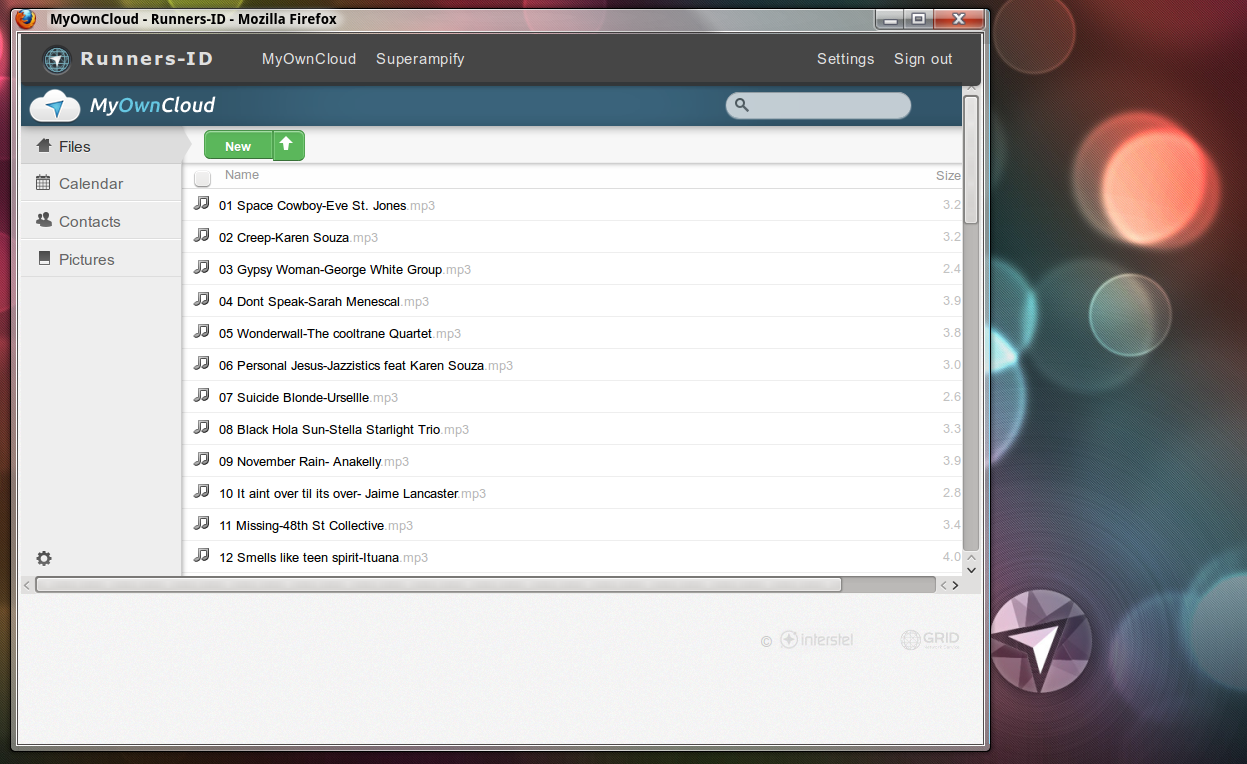Select the file 05 Wonderwall-The cooltrane Quartet.mp3
1247x764 pixels.
[x=340, y=333]
